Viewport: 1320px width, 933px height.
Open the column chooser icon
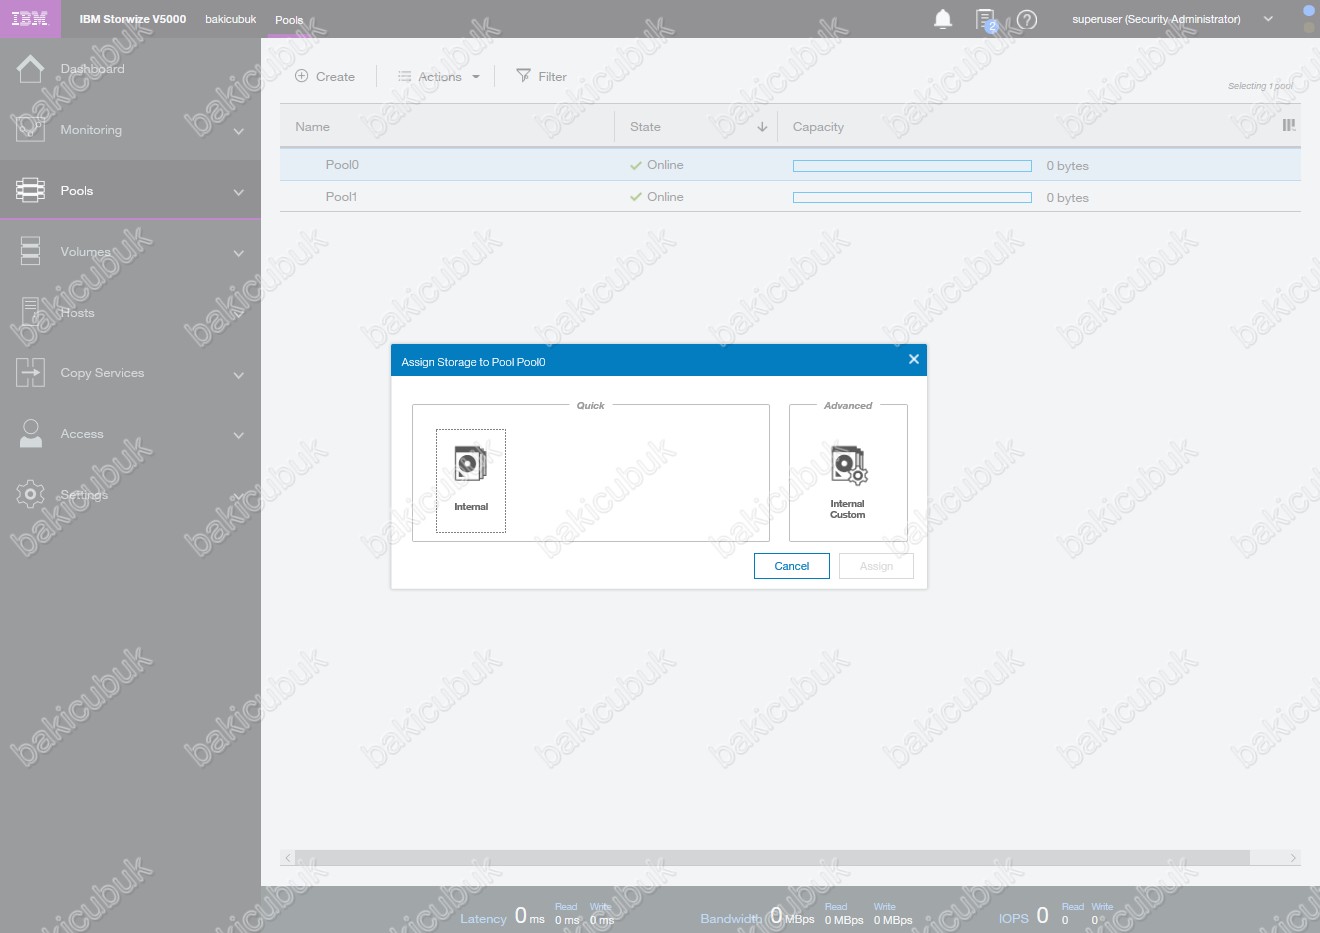tap(1289, 126)
